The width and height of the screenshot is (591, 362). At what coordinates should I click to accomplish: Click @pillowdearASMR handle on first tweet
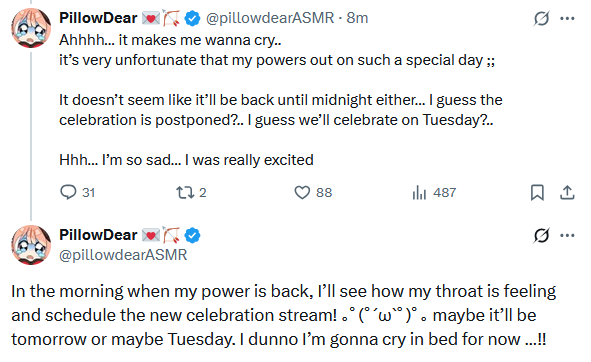pyautogui.click(x=270, y=18)
